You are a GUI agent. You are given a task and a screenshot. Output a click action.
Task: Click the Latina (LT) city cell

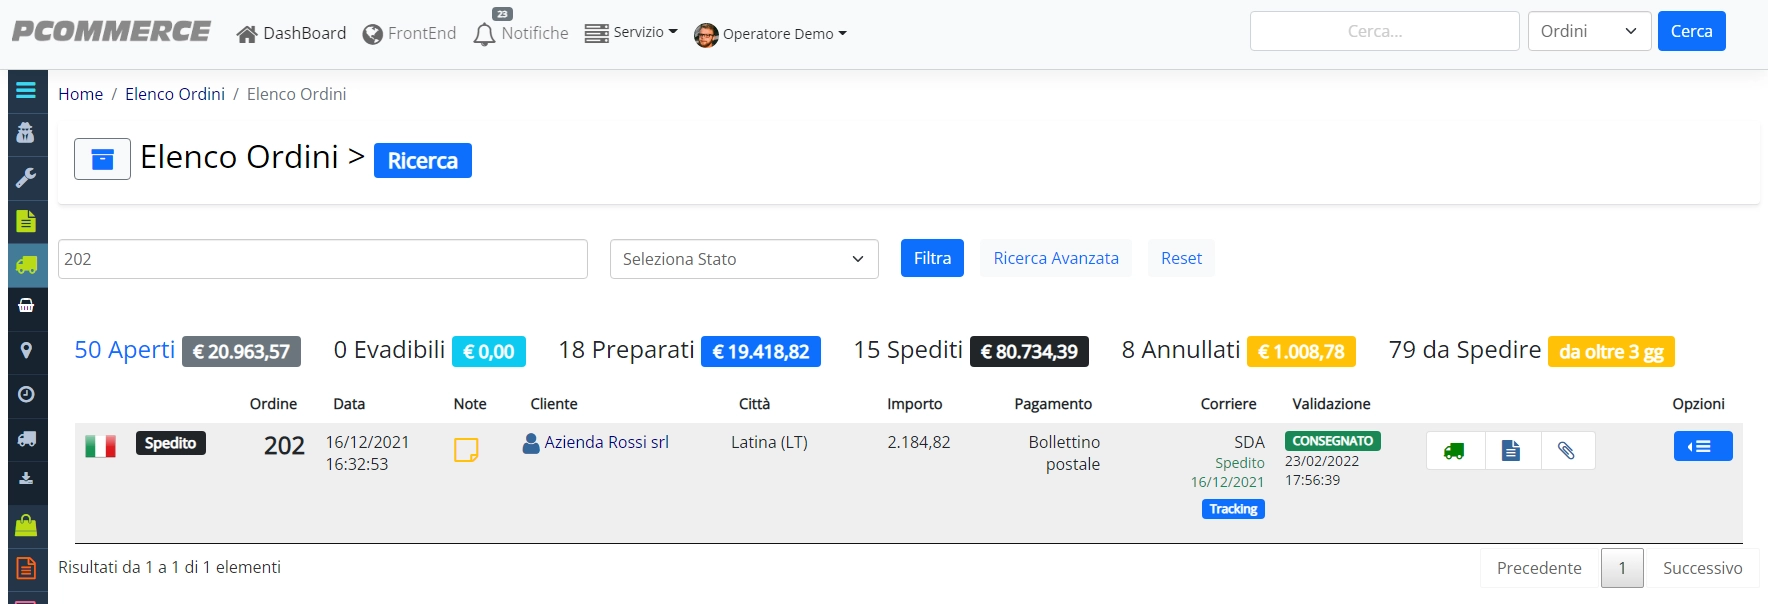coord(769,442)
